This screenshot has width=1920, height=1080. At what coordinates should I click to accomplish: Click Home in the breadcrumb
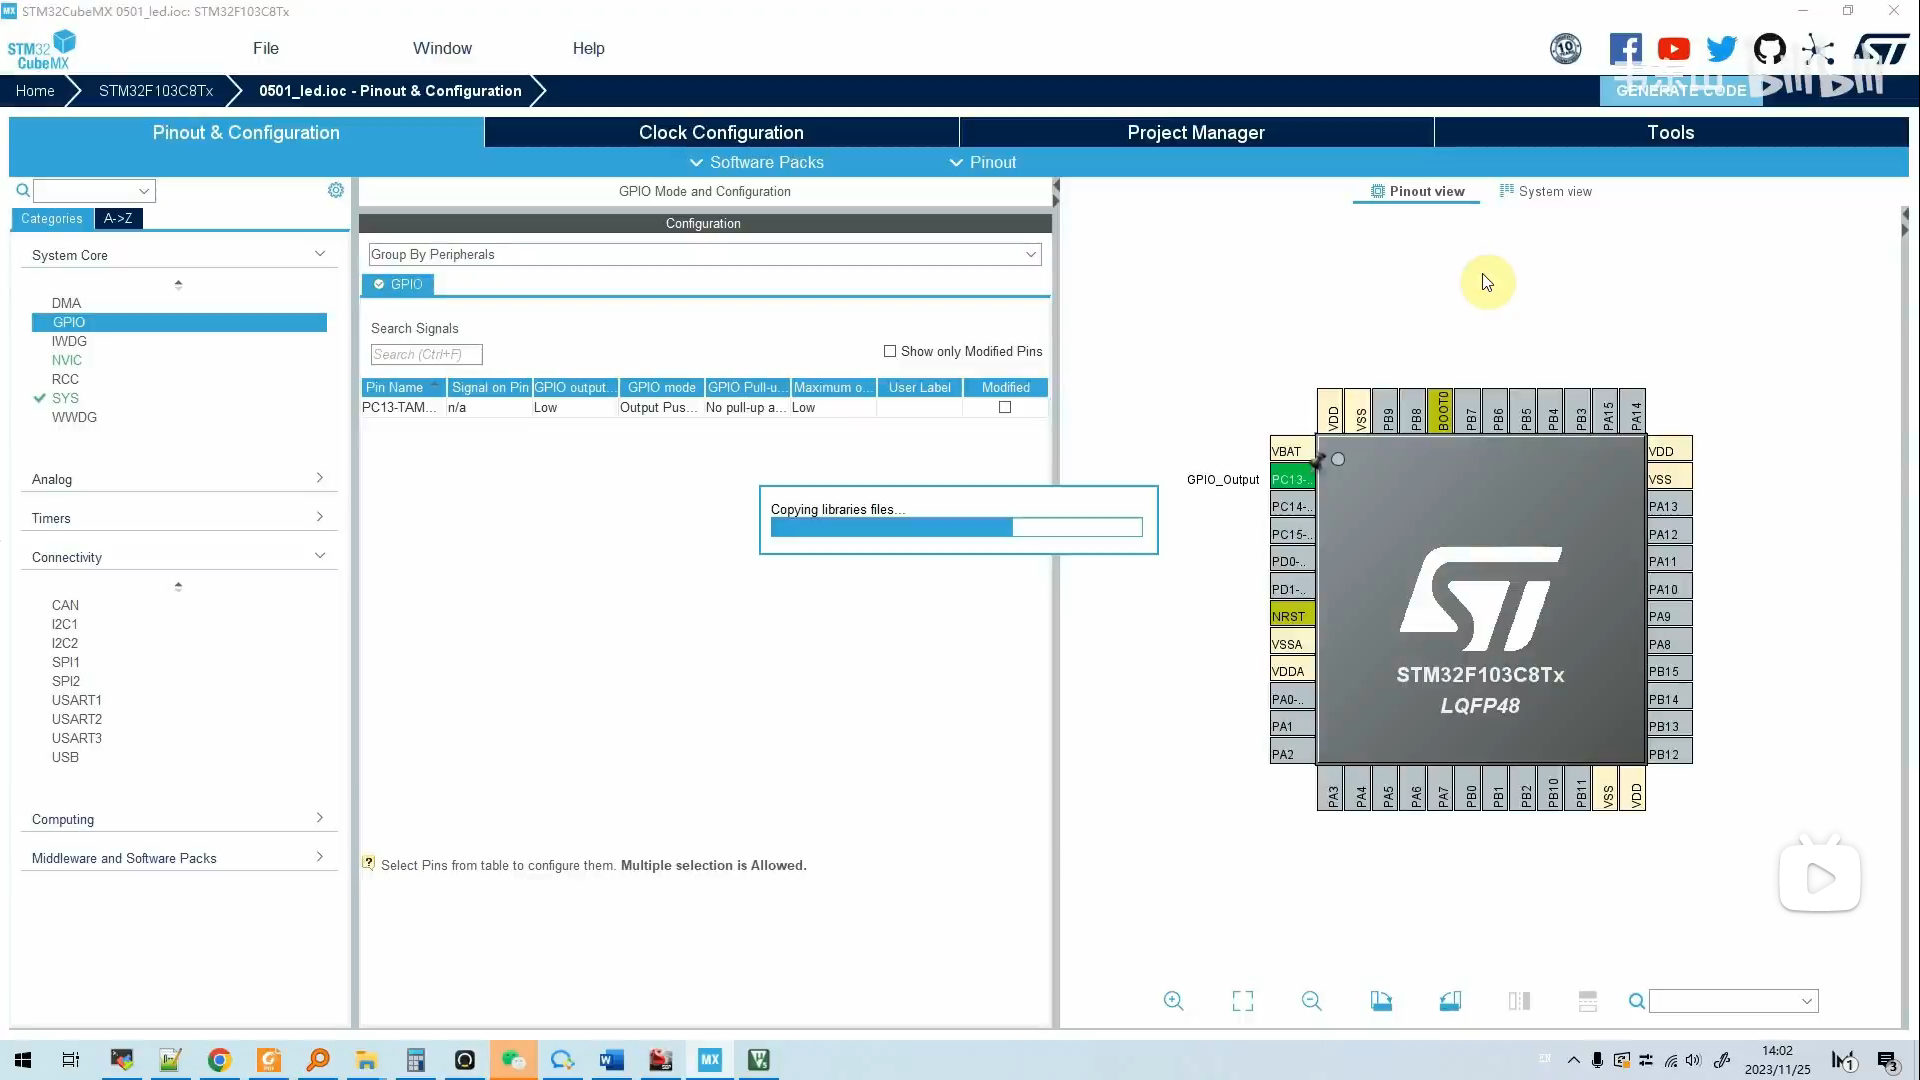[x=35, y=90]
